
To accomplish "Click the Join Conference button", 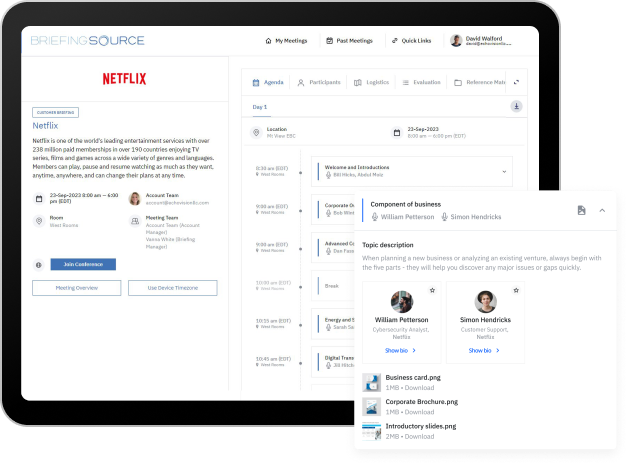I will pyautogui.click(x=83, y=264).
